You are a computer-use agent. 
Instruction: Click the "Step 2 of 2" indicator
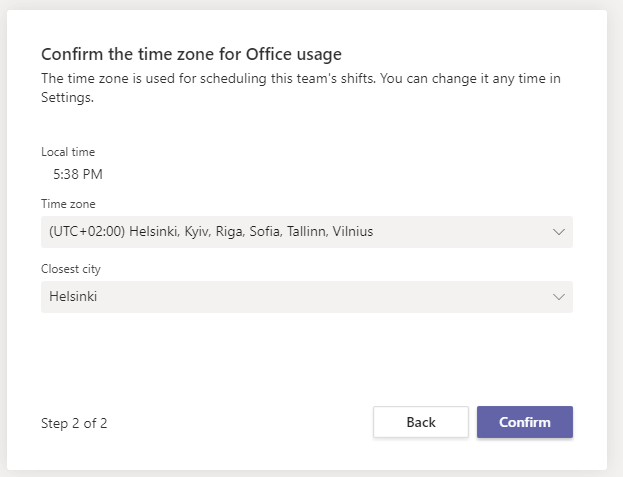point(74,423)
